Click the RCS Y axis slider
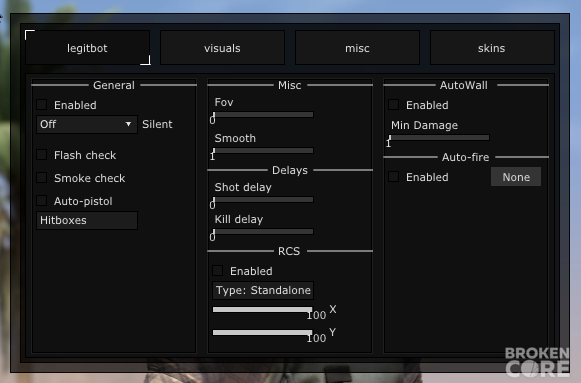 [x=263, y=333]
